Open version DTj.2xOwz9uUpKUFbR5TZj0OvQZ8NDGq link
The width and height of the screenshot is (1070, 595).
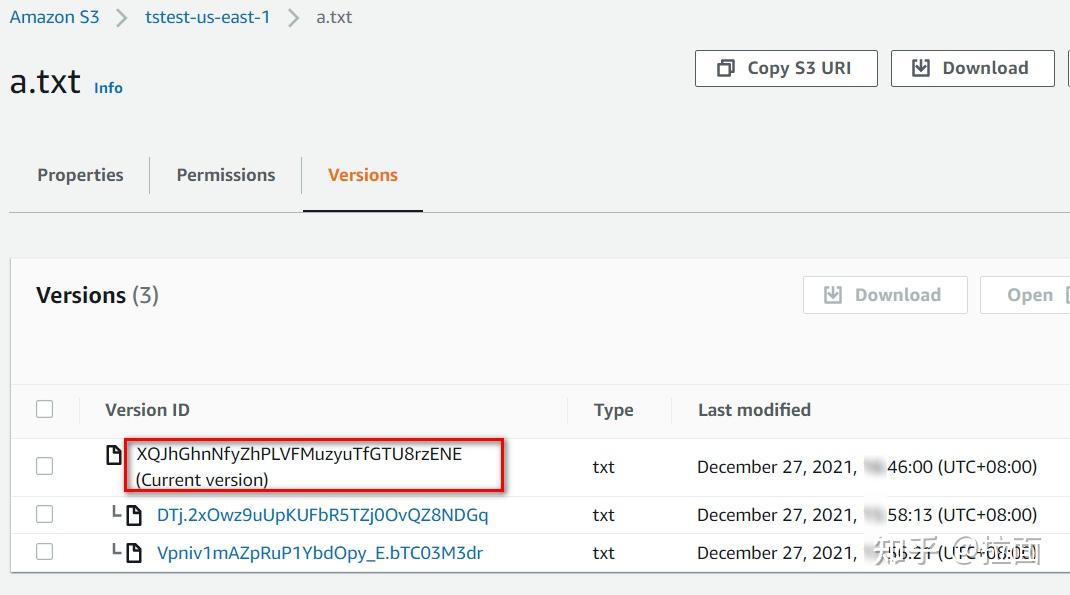tap(323, 515)
